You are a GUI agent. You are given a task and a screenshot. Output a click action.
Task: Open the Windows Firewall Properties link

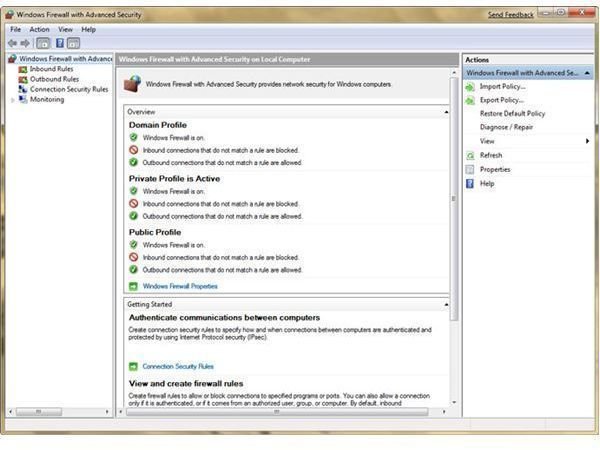pyautogui.click(x=180, y=286)
